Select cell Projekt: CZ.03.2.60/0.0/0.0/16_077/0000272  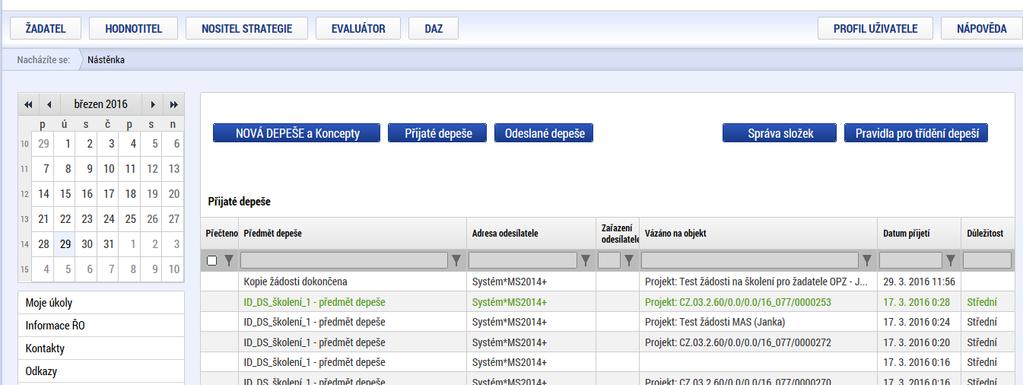click(758, 343)
